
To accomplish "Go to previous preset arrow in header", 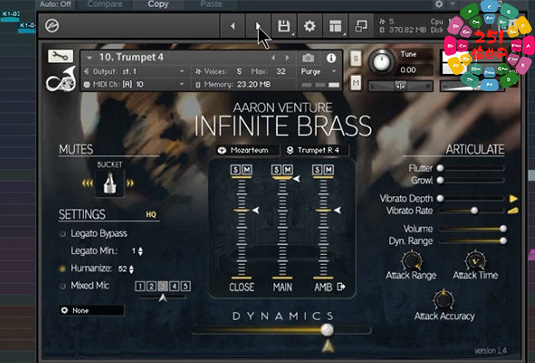I will 233,26.
